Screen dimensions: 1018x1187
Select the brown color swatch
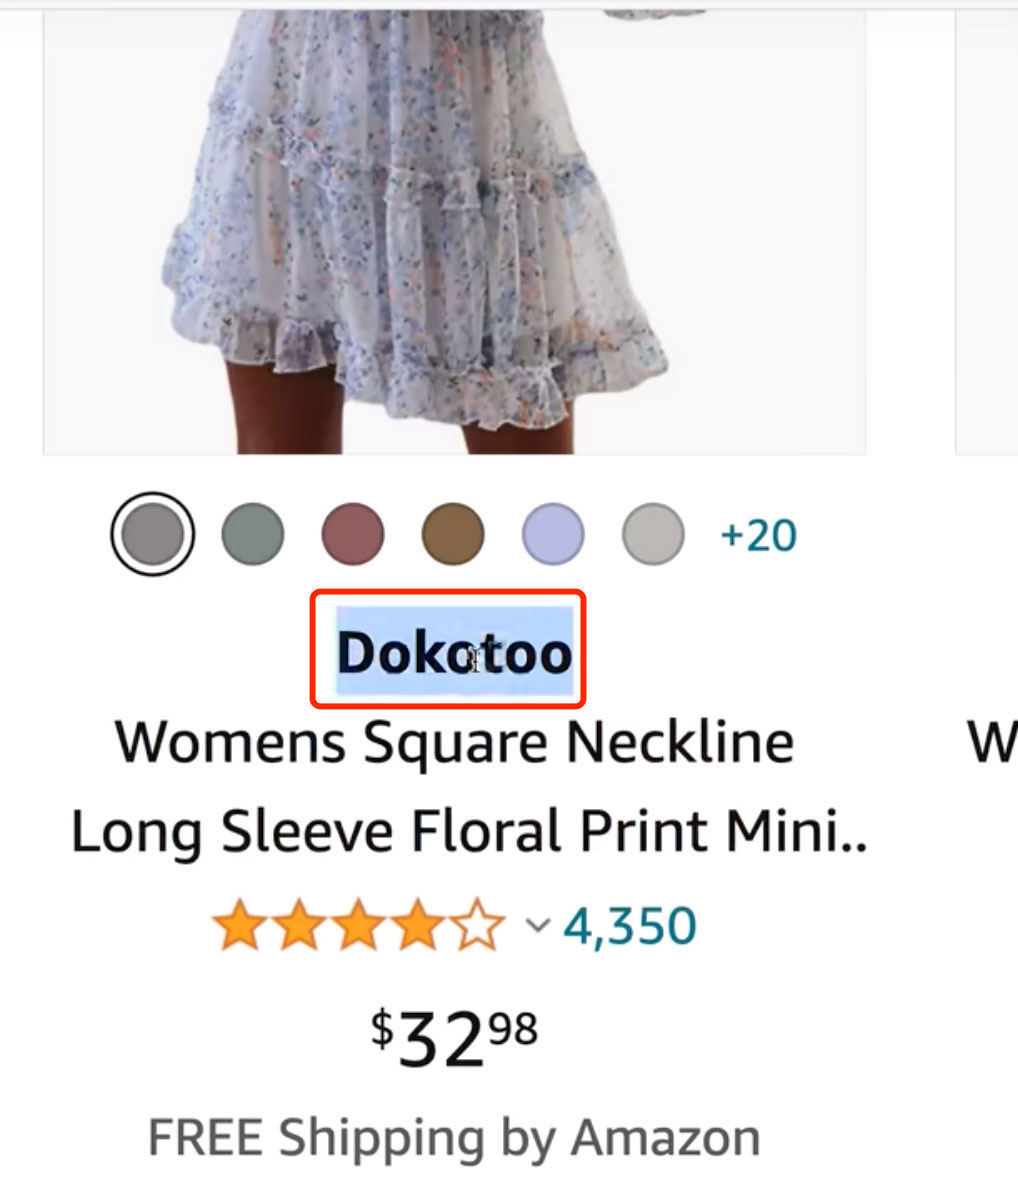pos(452,535)
